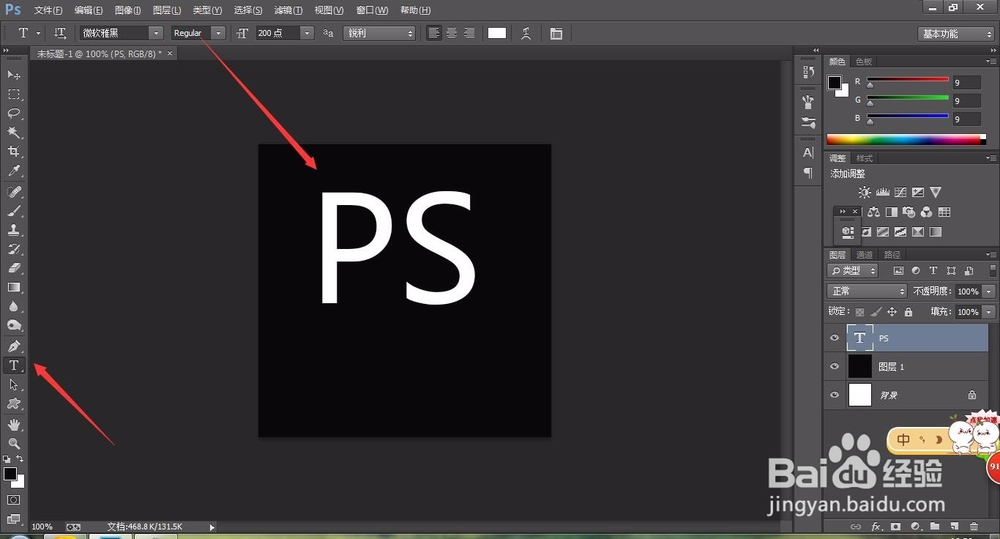This screenshot has width=1000, height=539.
Task: Open the 文件(F) menu
Action: click(x=48, y=10)
